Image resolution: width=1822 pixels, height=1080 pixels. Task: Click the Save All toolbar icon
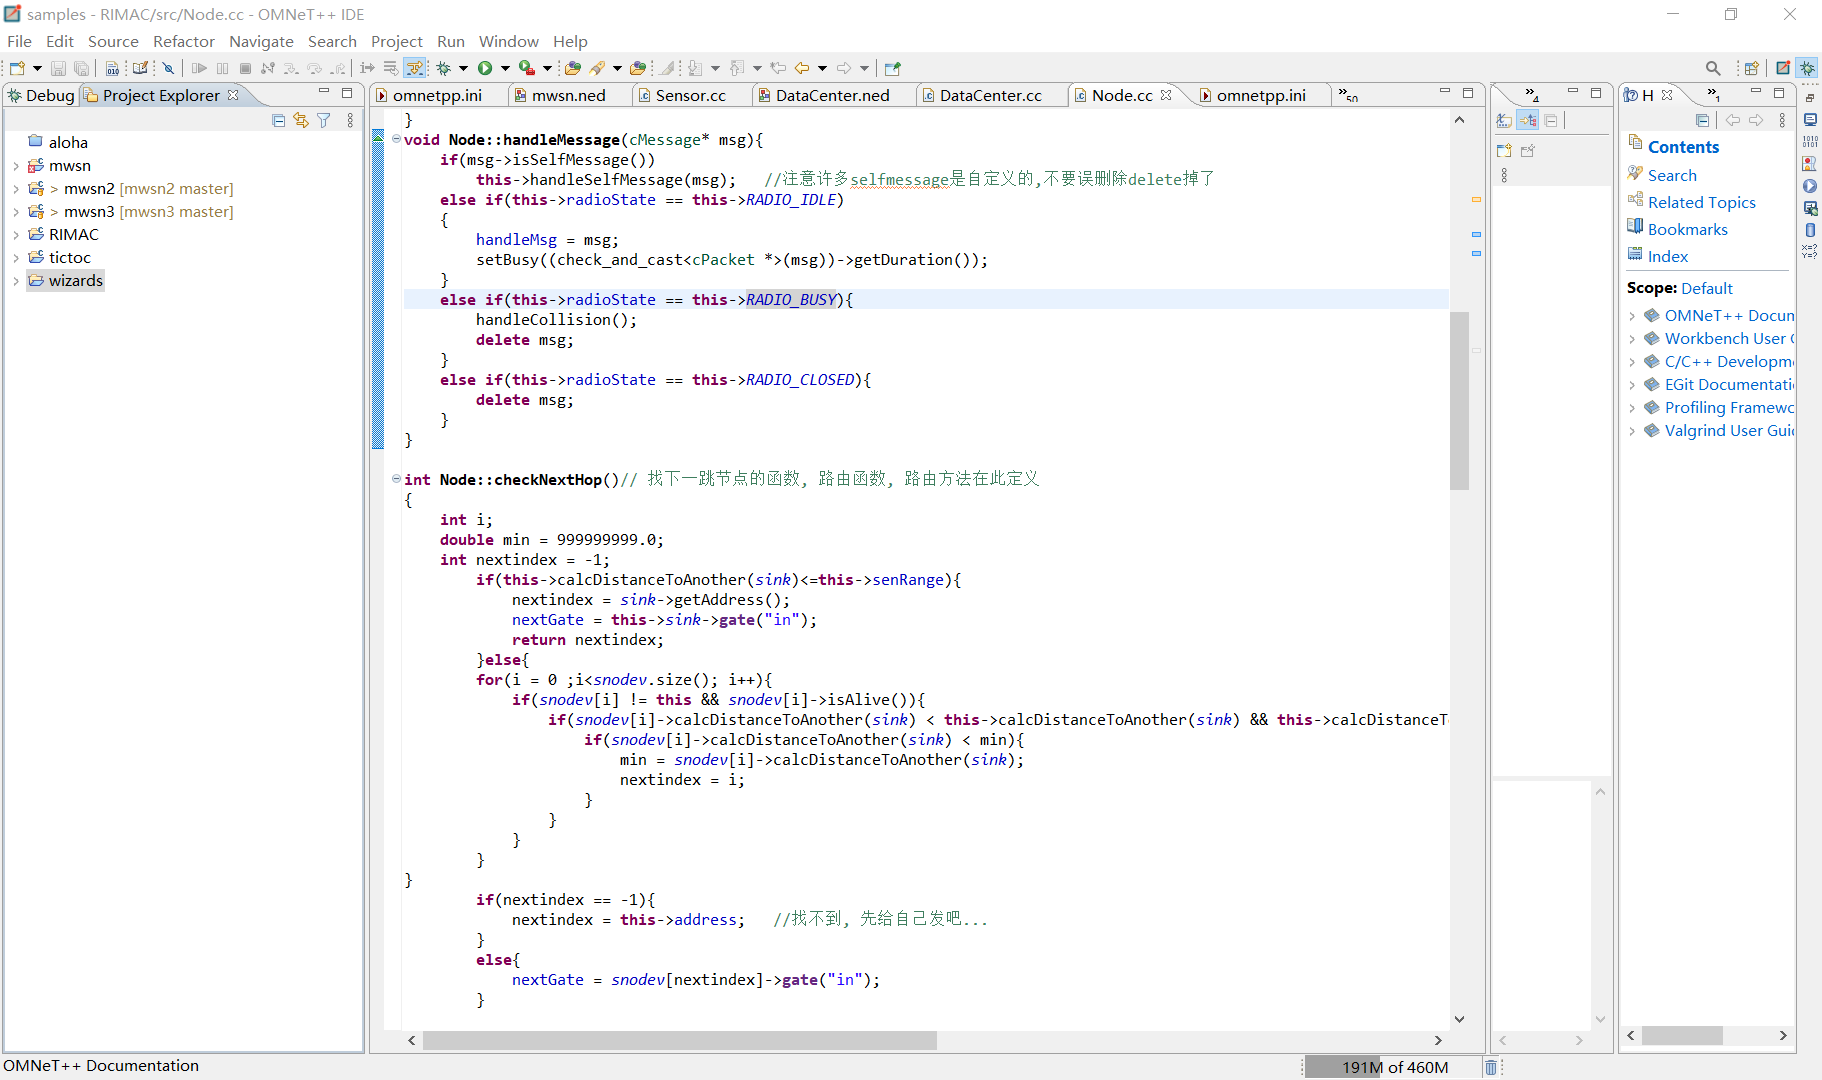point(82,68)
